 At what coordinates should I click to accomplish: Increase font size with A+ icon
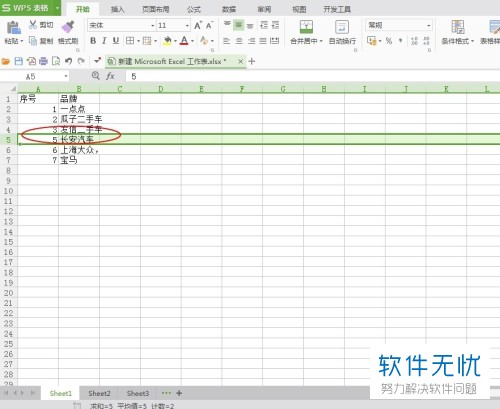point(198,25)
